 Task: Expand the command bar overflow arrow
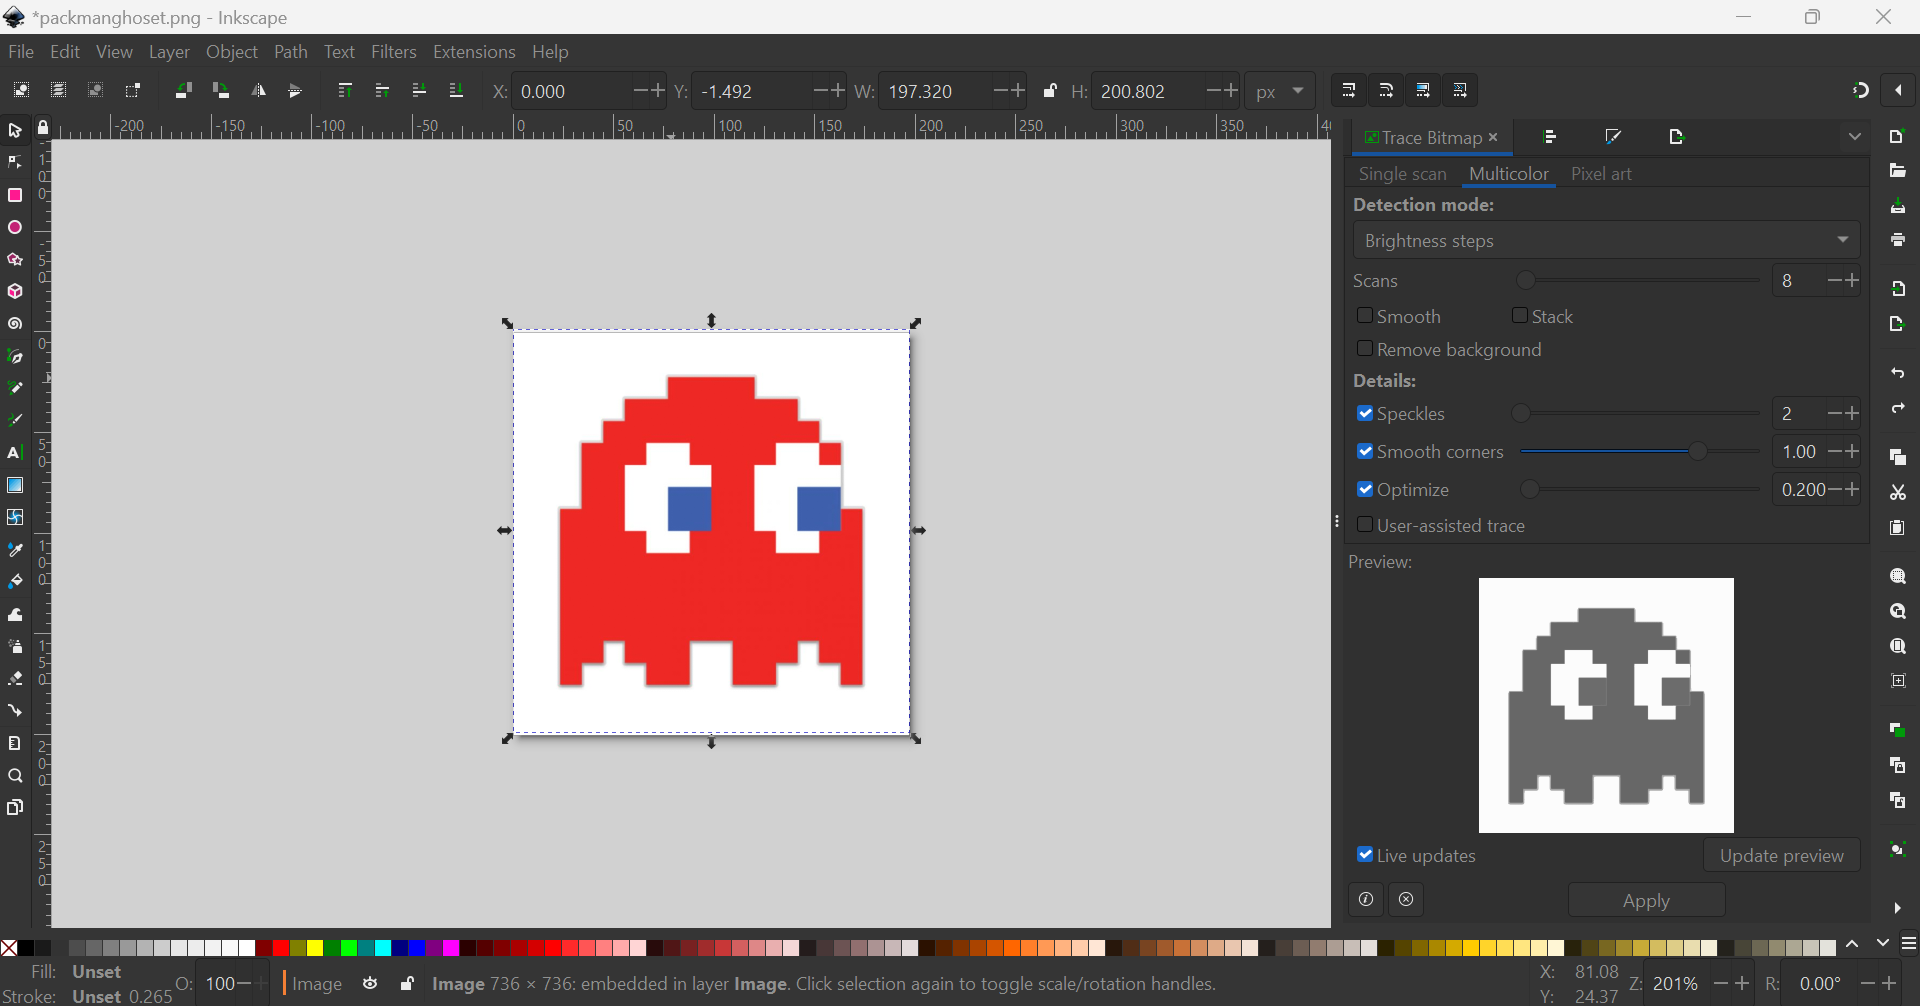(x=1897, y=908)
